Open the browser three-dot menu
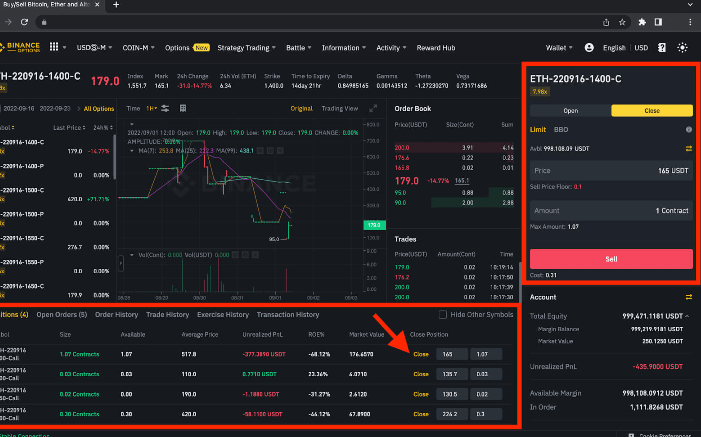This screenshot has height=437, width=701. click(690, 22)
